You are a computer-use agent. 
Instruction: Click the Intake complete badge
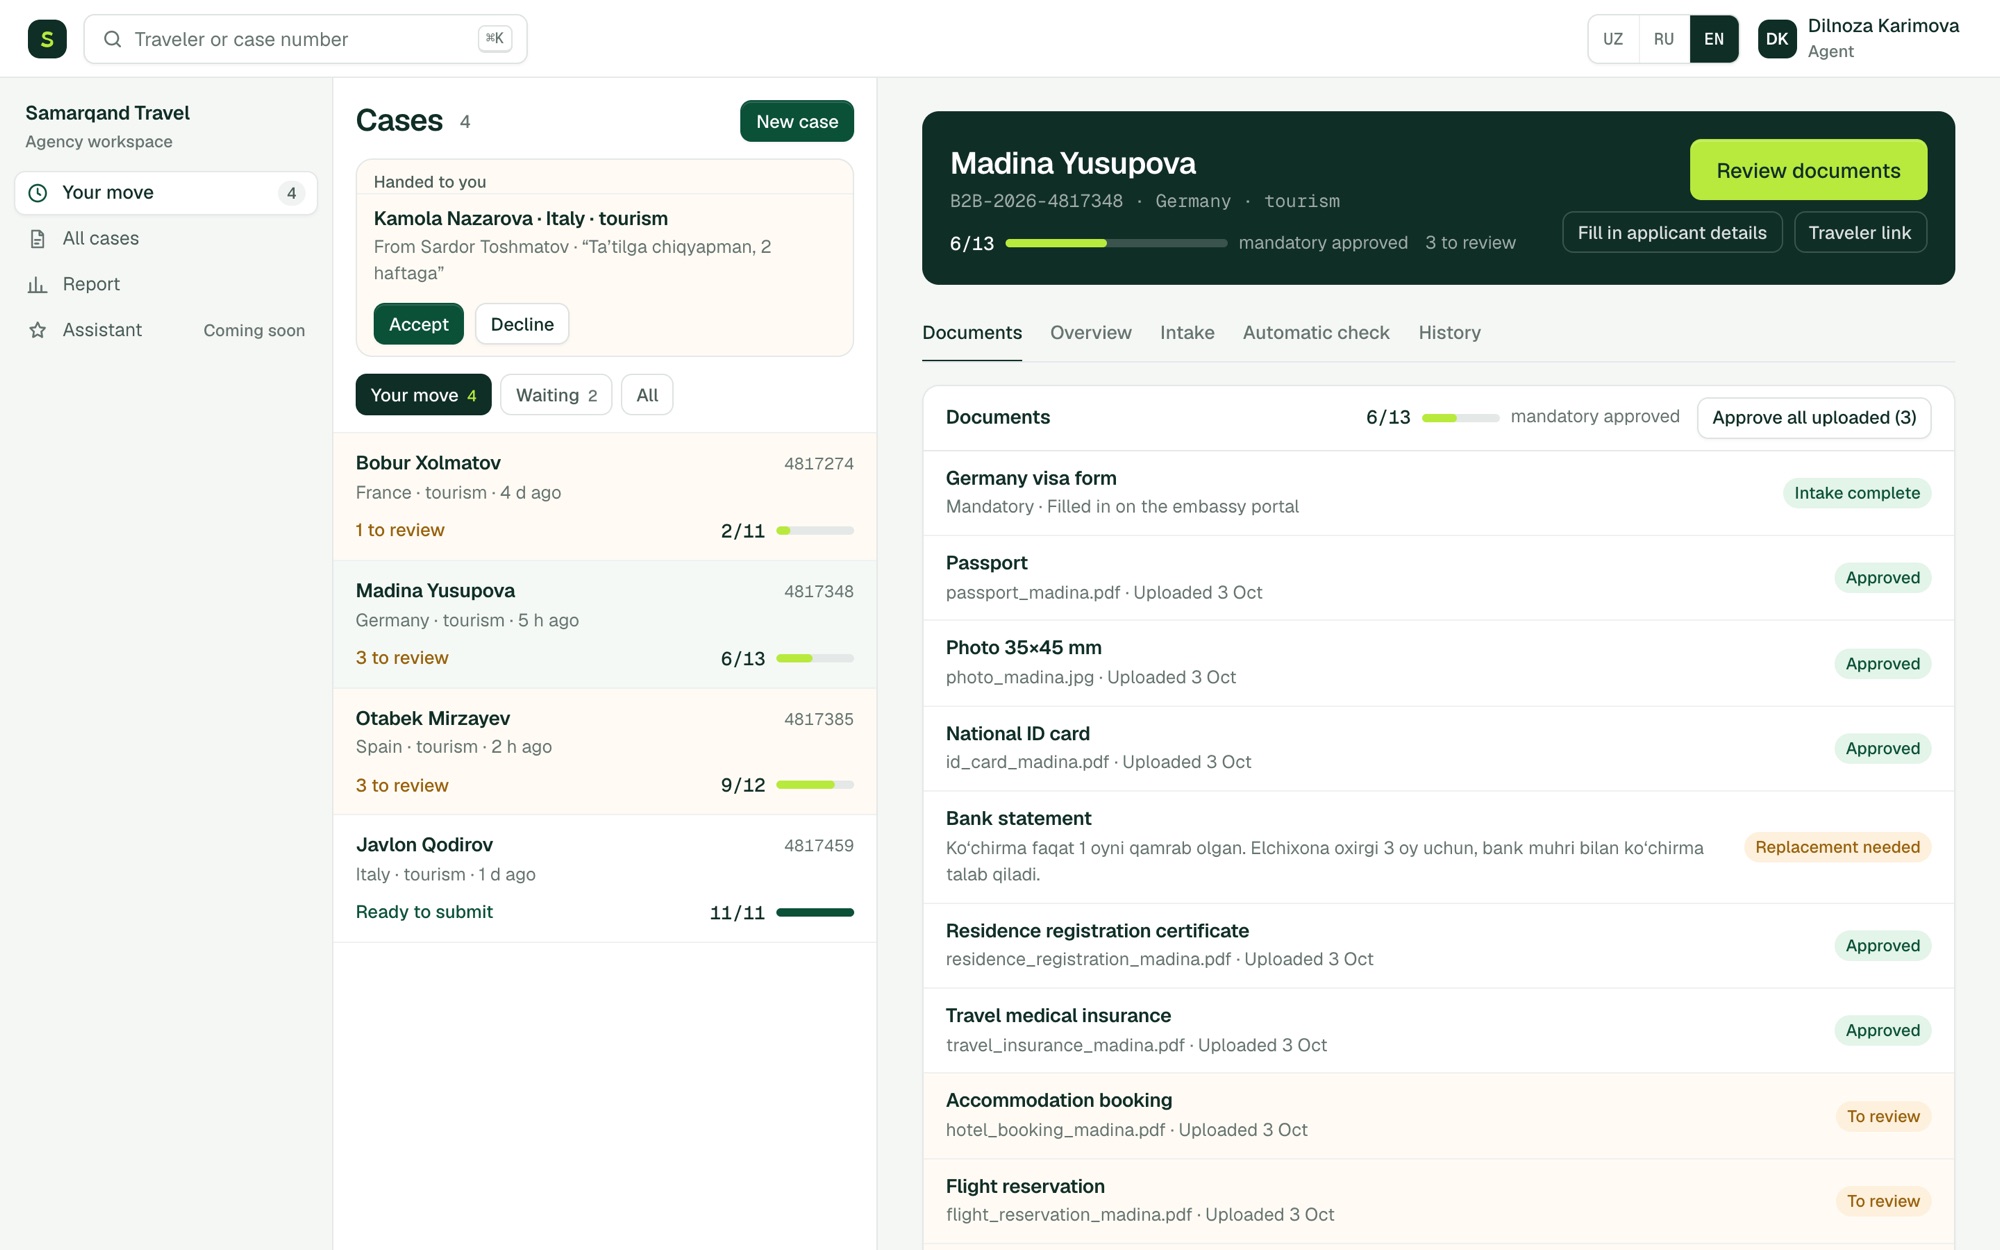point(1856,493)
